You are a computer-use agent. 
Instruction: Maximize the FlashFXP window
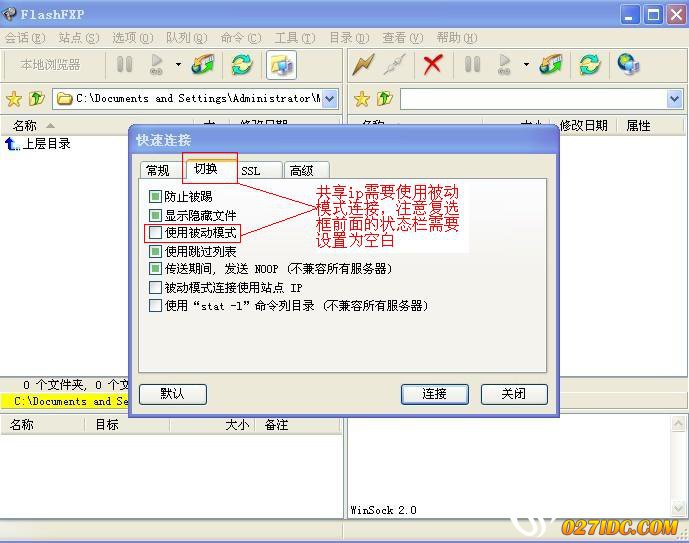[653, 15]
